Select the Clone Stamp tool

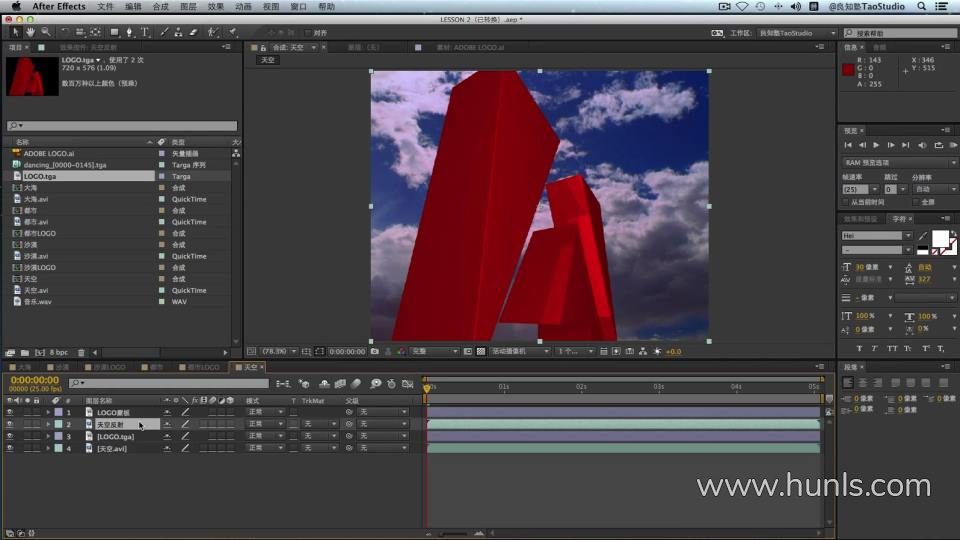point(178,32)
